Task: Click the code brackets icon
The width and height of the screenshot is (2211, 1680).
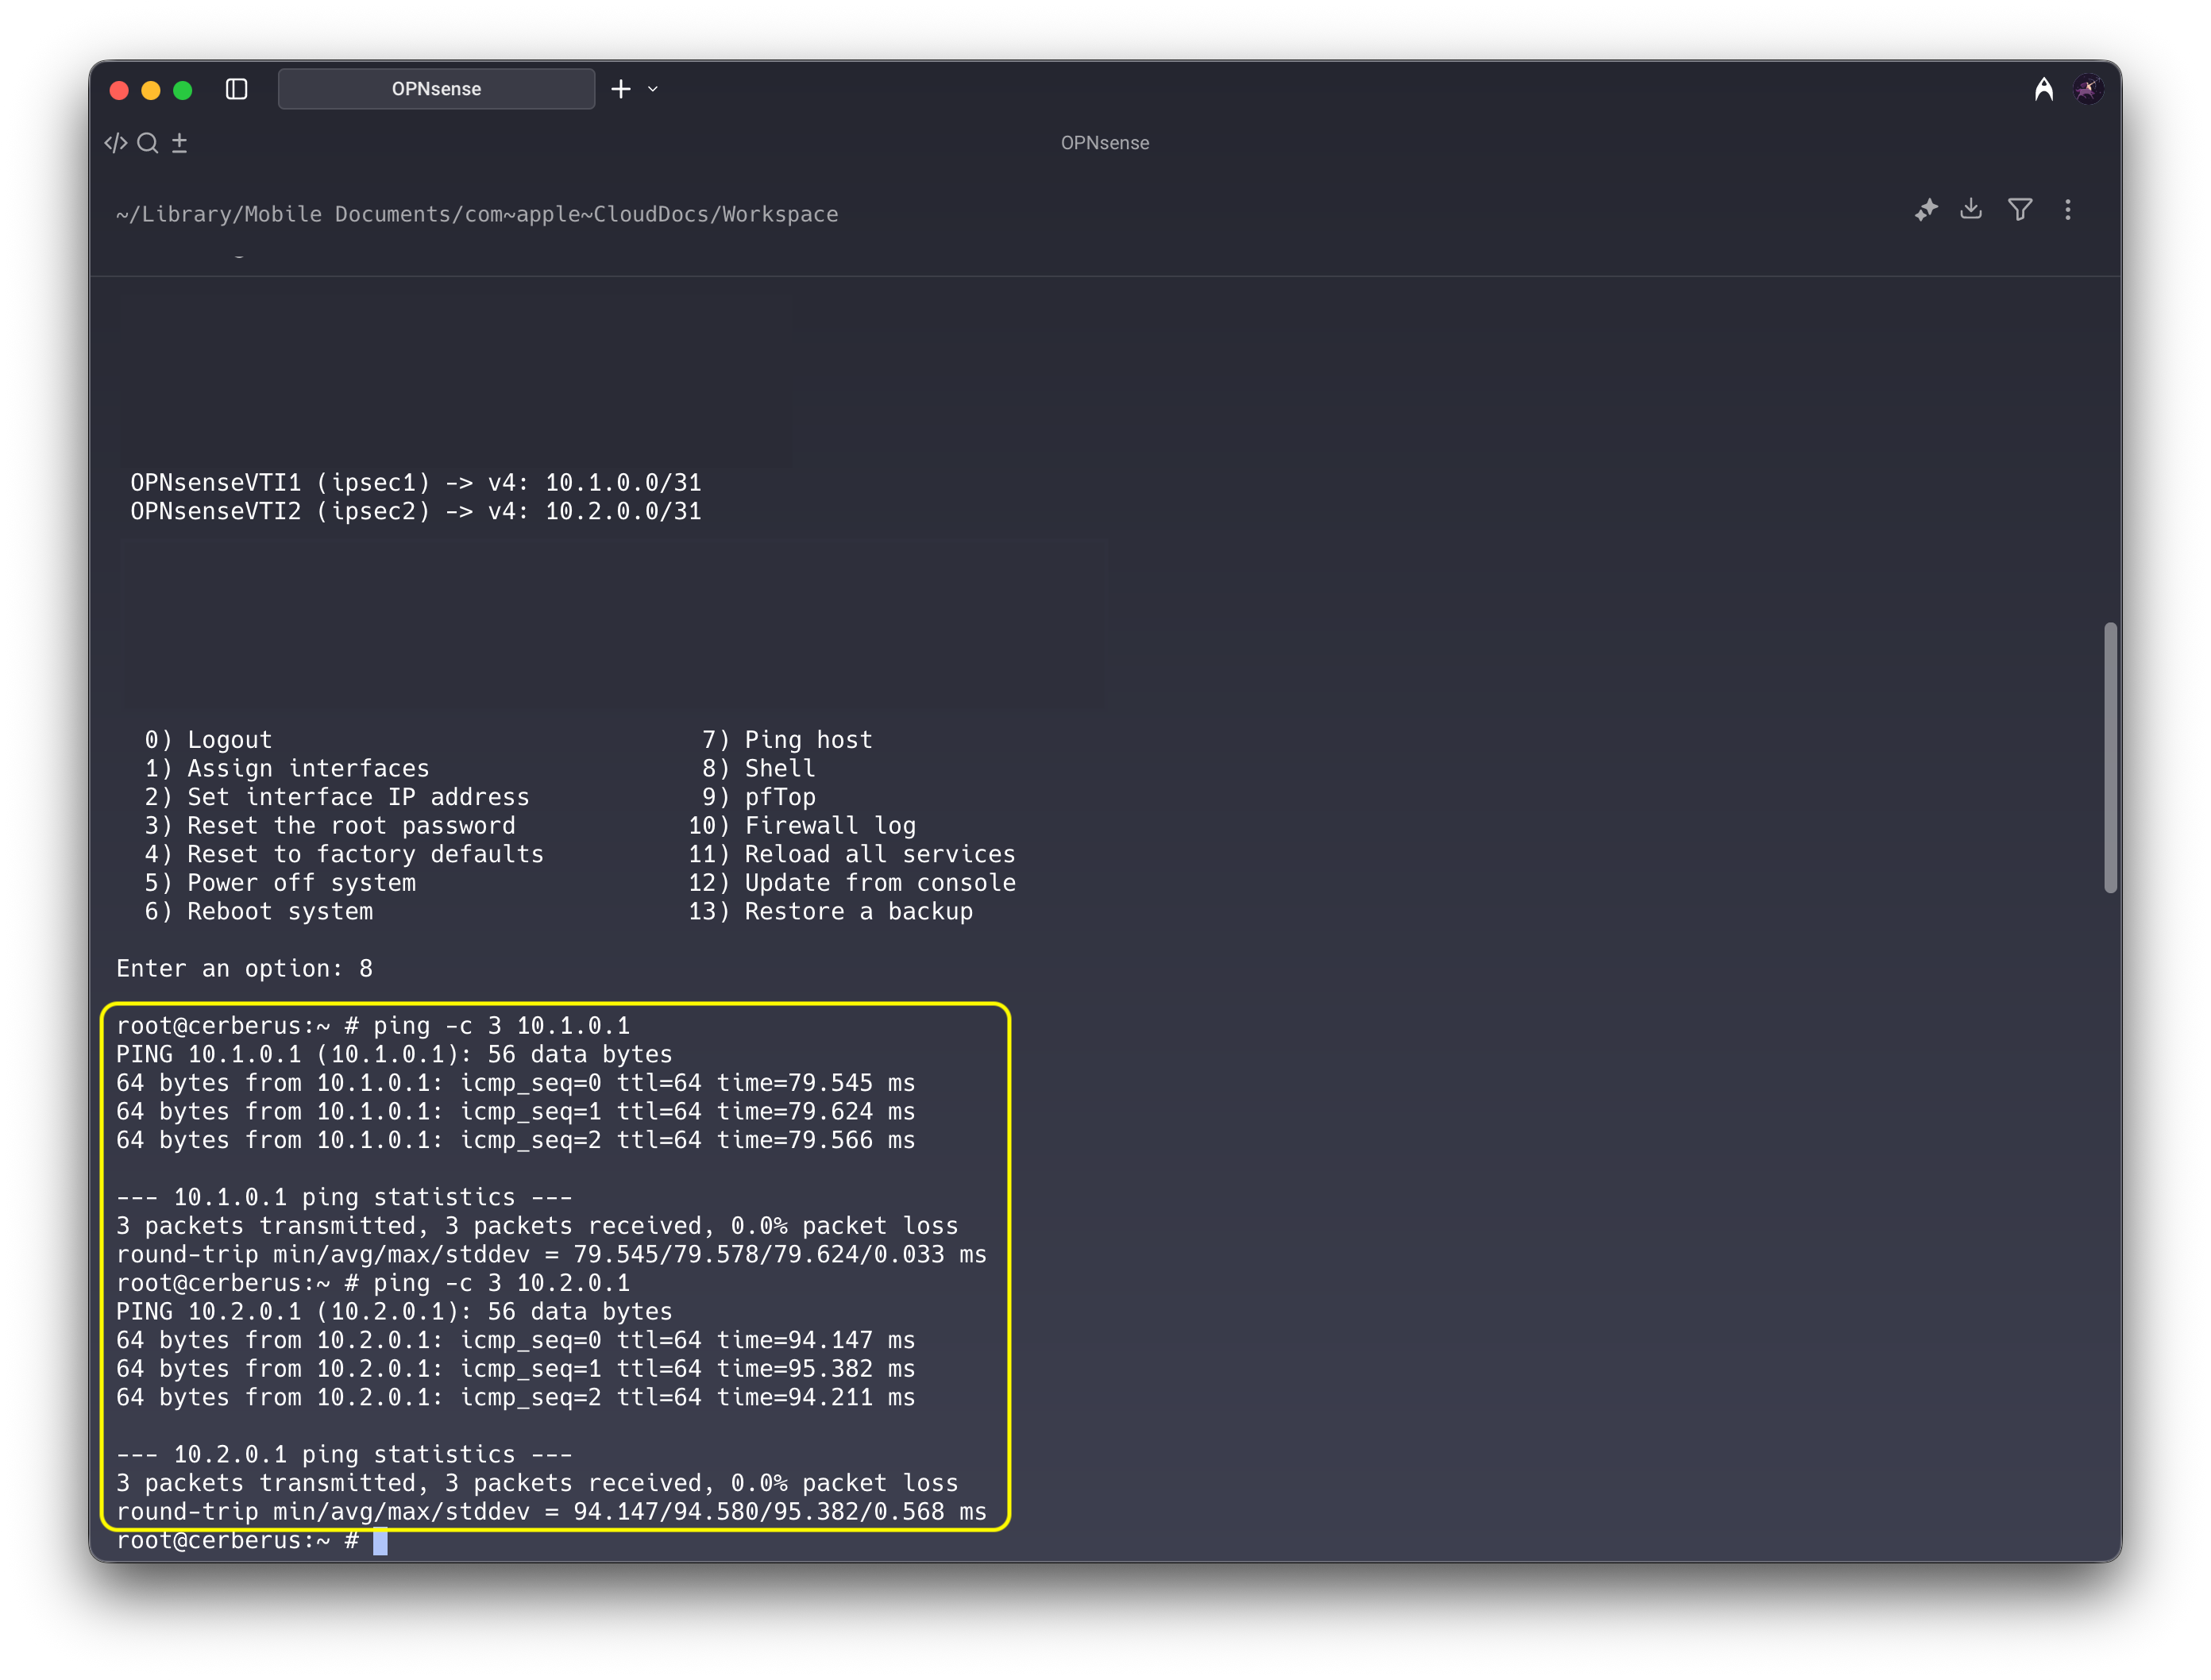Action: [x=116, y=143]
